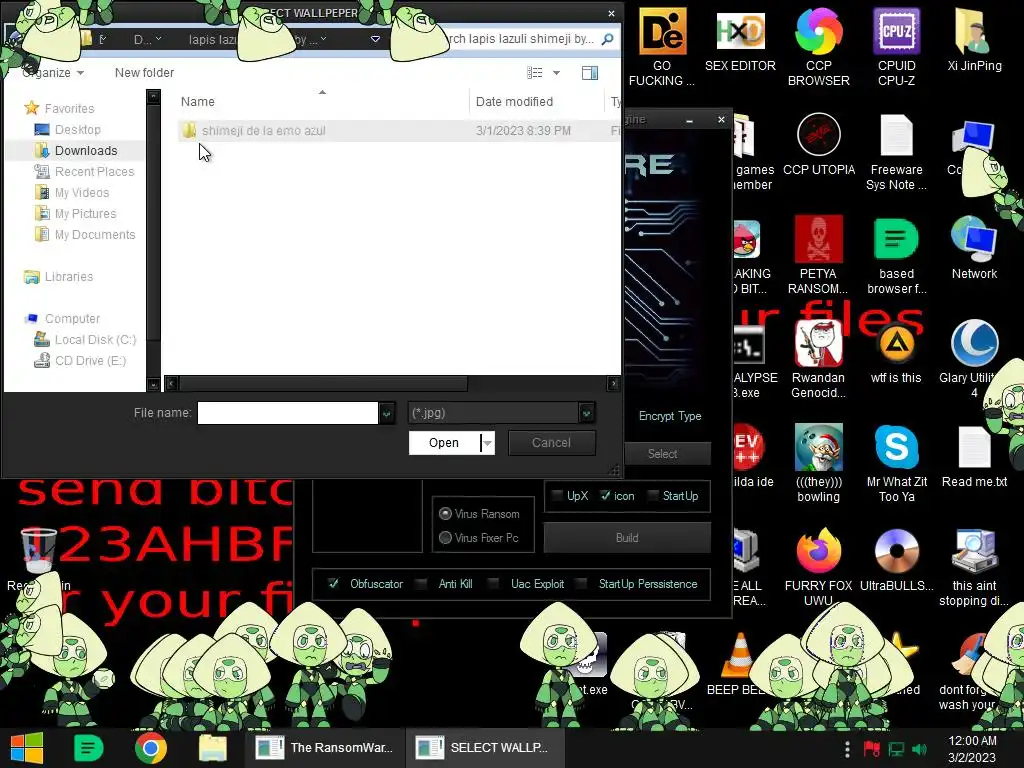Open 'this aint stopping di' icon
Viewport: 1024px width, 768px height.
[974, 567]
